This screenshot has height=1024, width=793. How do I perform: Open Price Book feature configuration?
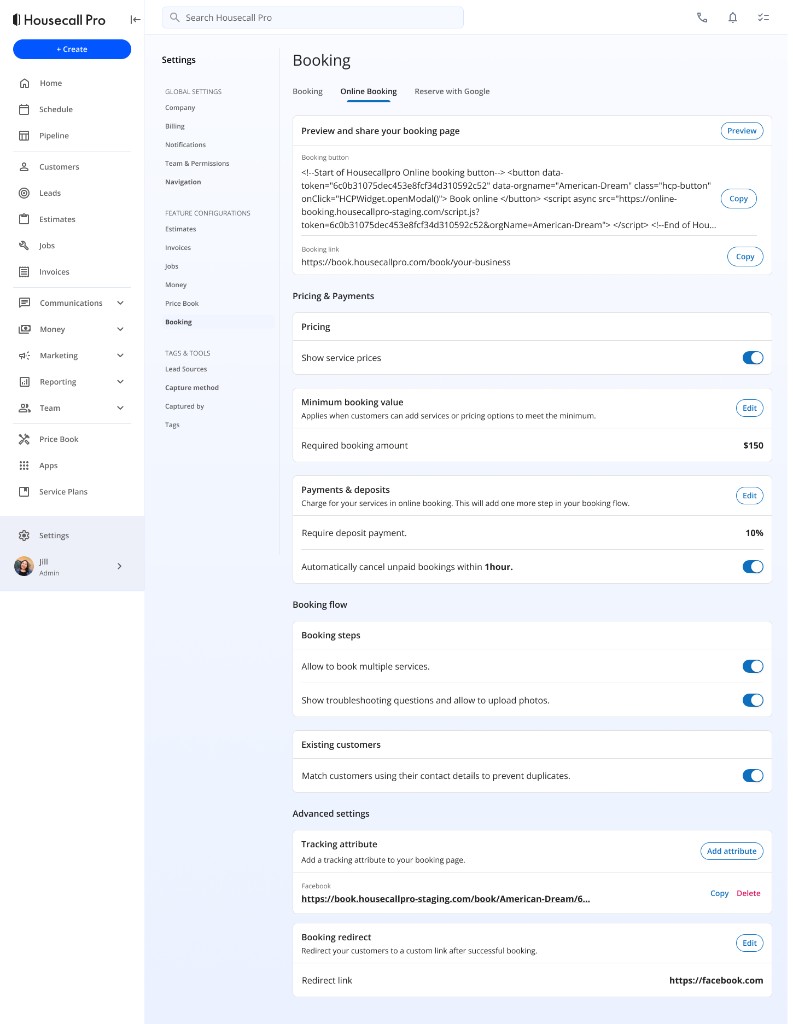(182, 304)
